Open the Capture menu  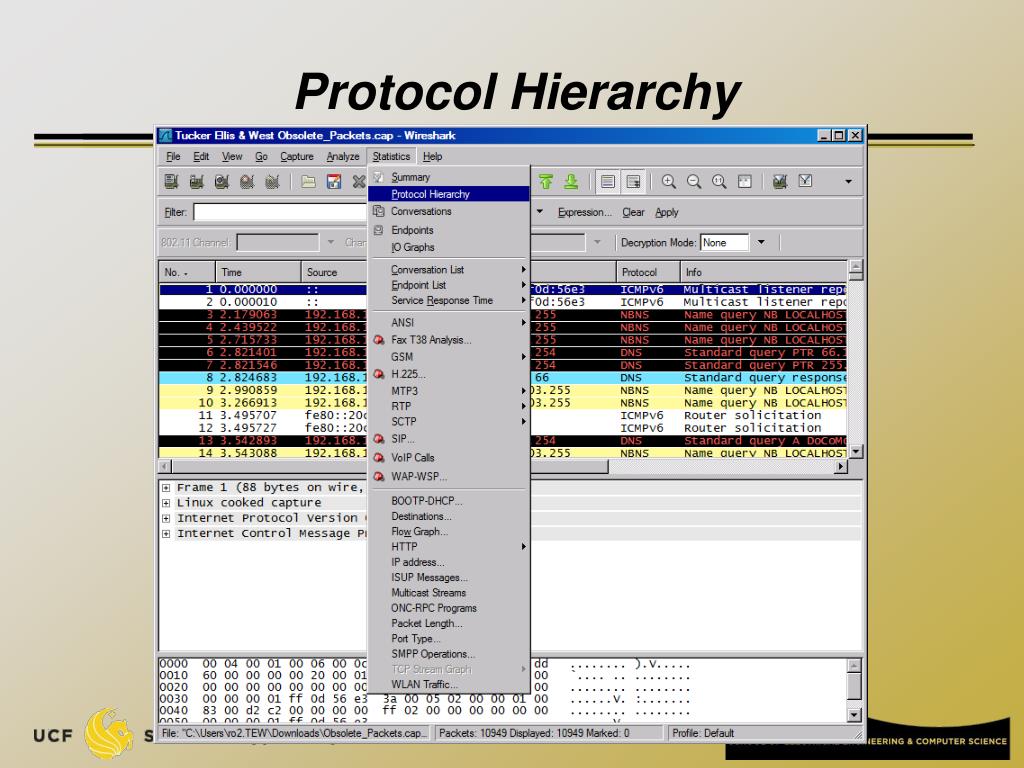pyautogui.click(x=296, y=157)
